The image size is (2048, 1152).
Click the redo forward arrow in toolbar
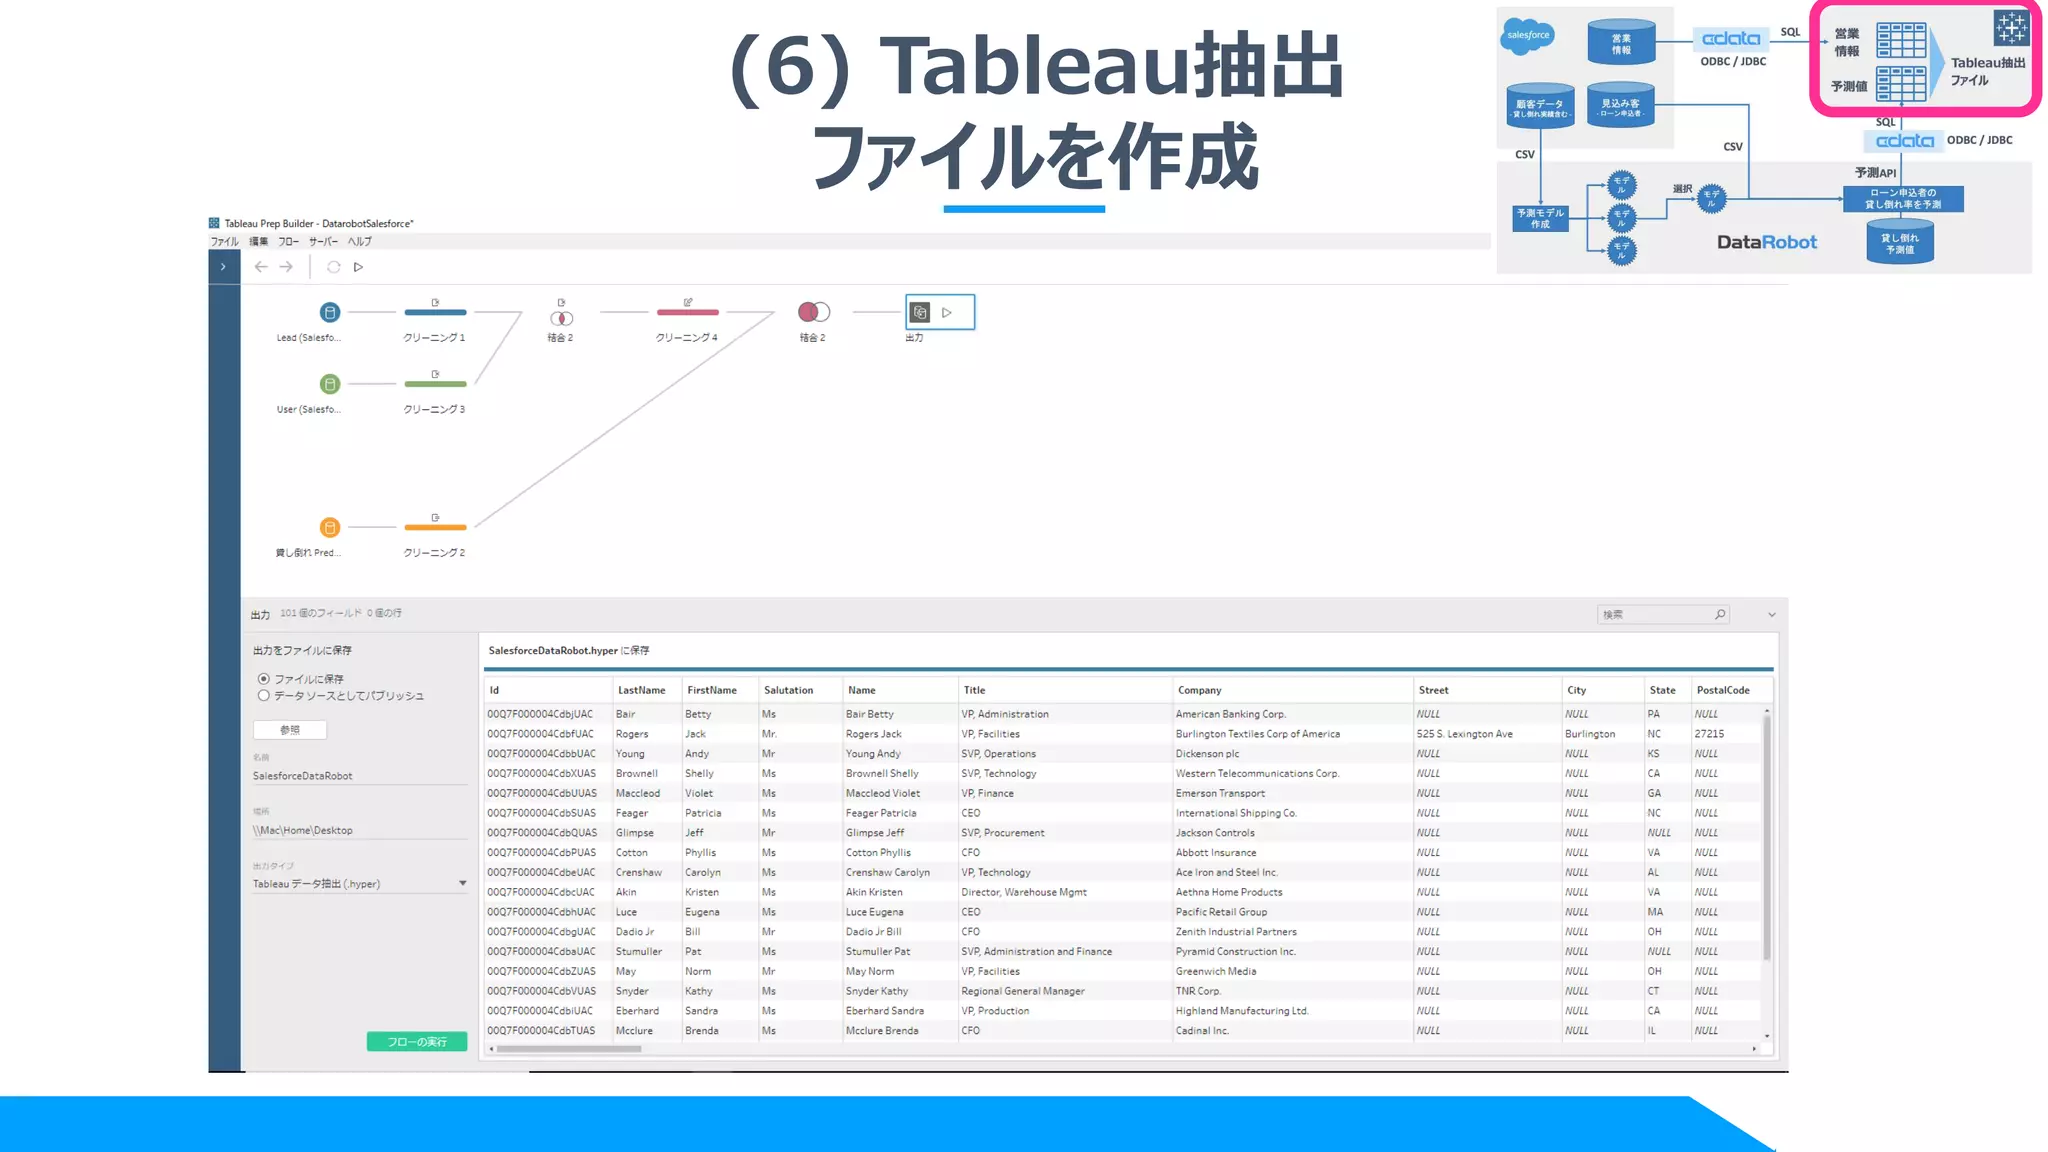[x=286, y=267]
